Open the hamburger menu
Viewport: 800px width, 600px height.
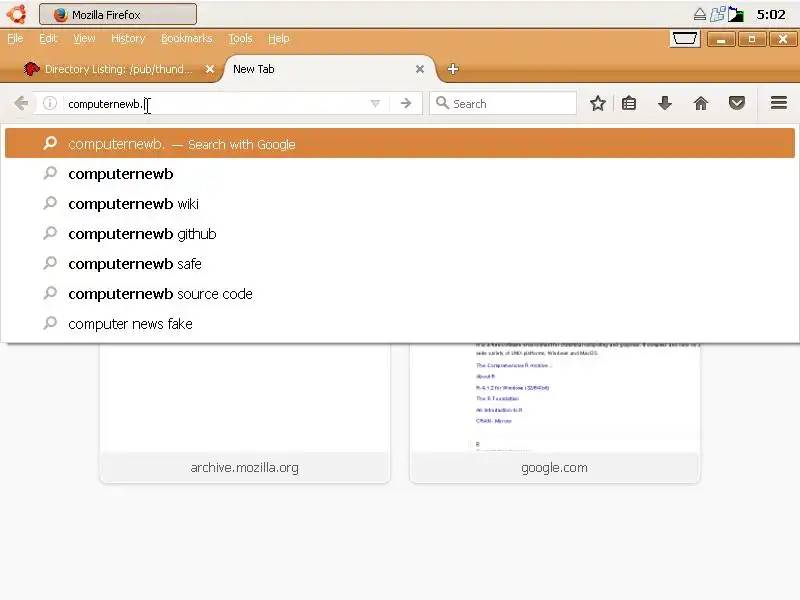[779, 103]
